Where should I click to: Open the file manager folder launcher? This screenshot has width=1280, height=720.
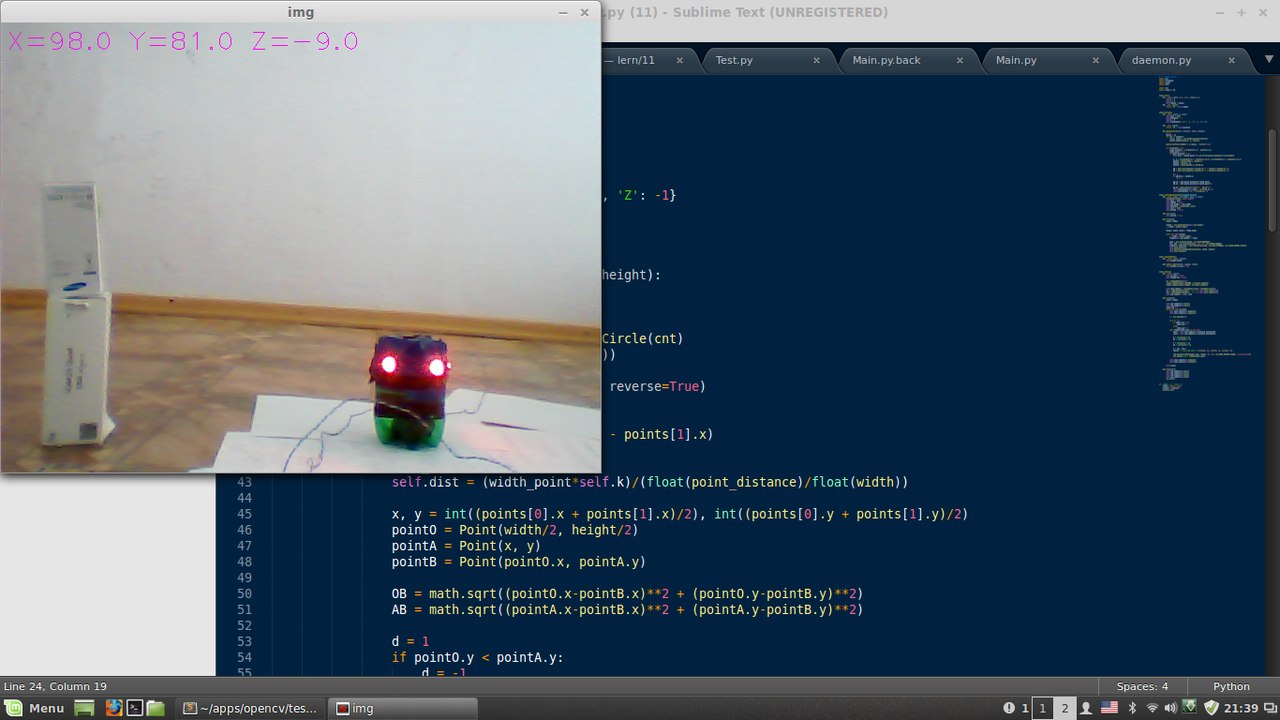coord(156,708)
